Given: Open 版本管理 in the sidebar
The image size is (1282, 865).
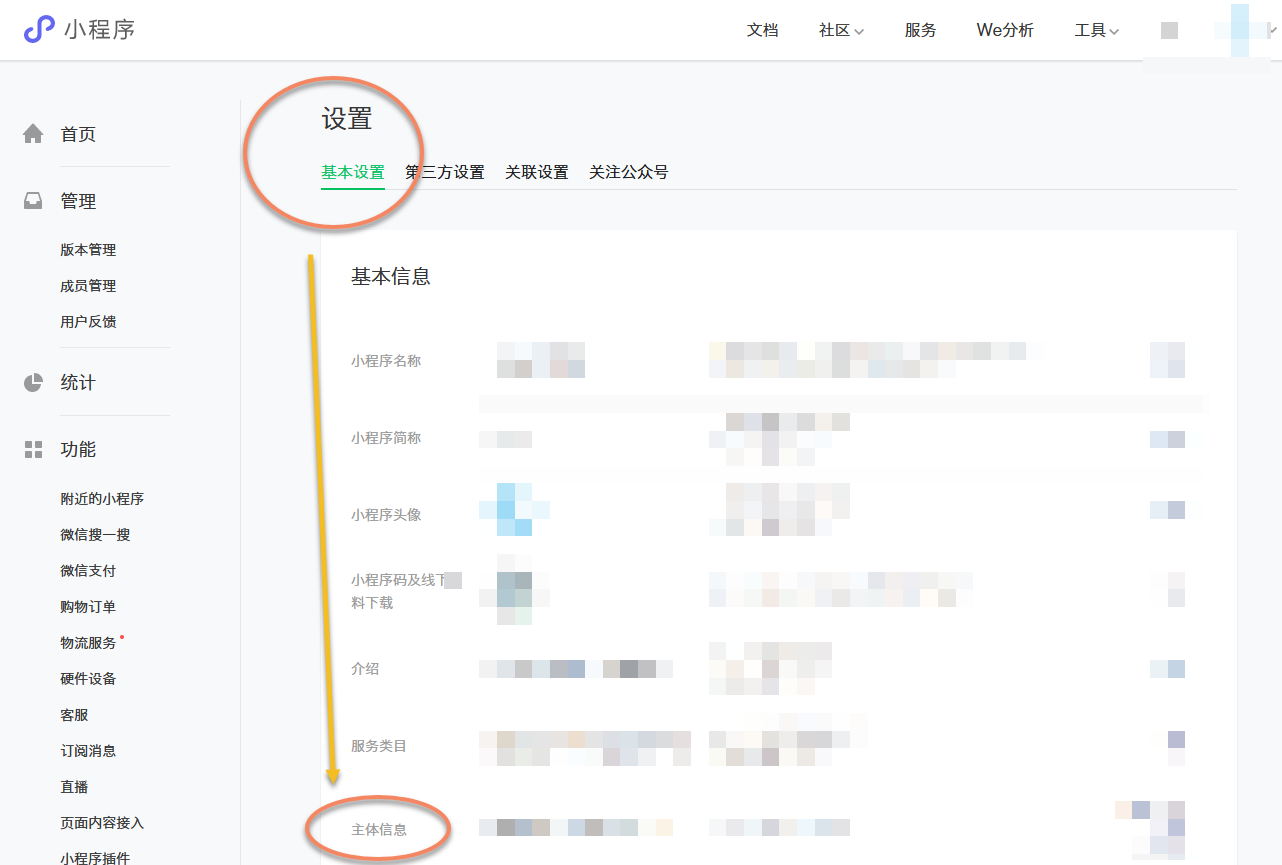Looking at the screenshot, I should coord(88,250).
